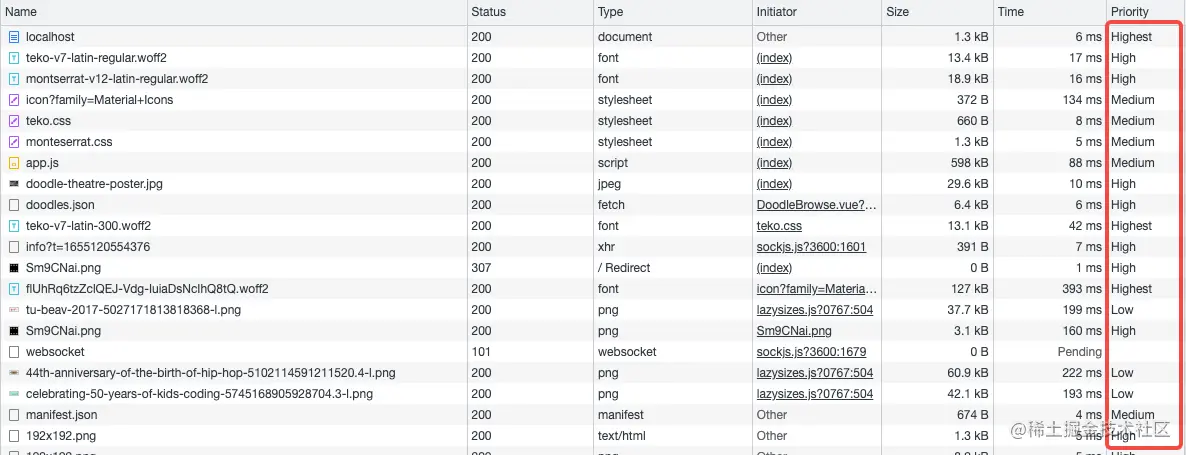Image resolution: width=1186 pixels, height=455 pixels.
Task: Follow the sockjs.js?3600:1679 initiator link
Action: click(x=811, y=352)
